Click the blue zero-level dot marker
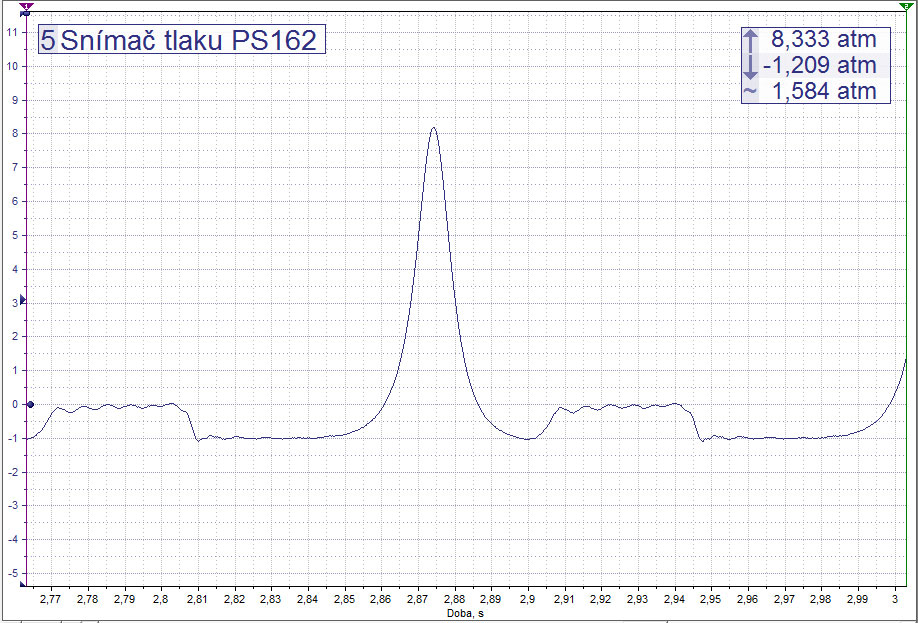Screen dimensions: 918x623 click(30, 404)
